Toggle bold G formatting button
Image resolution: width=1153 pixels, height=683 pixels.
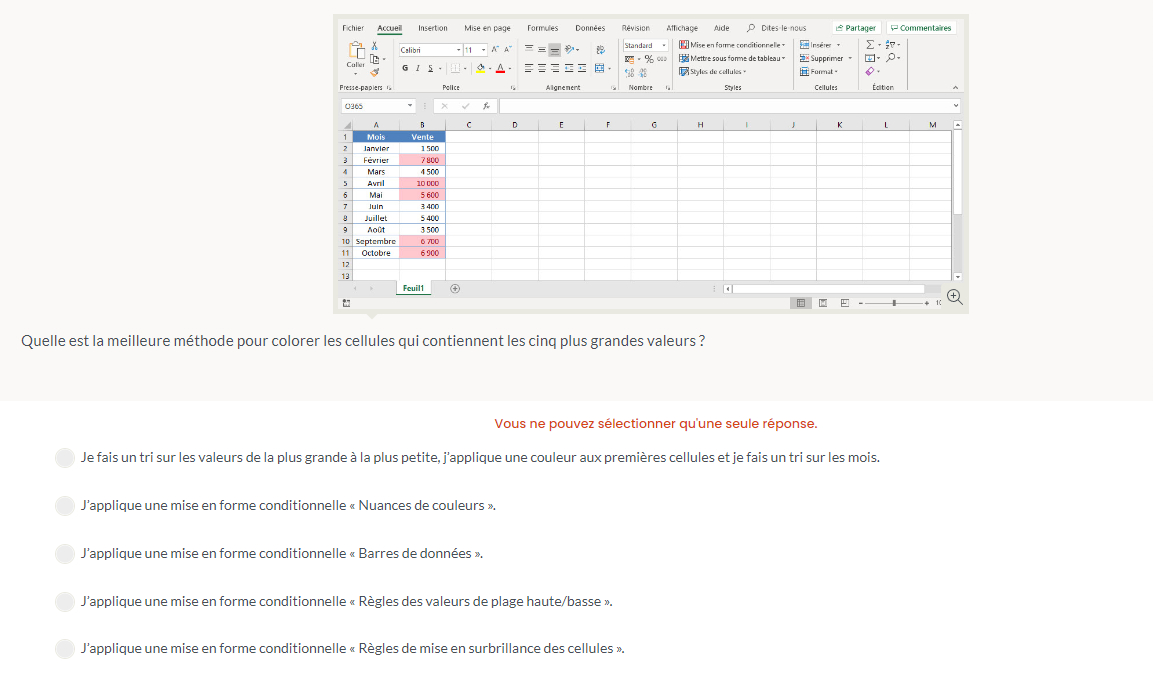pyautogui.click(x=405, y=68)
